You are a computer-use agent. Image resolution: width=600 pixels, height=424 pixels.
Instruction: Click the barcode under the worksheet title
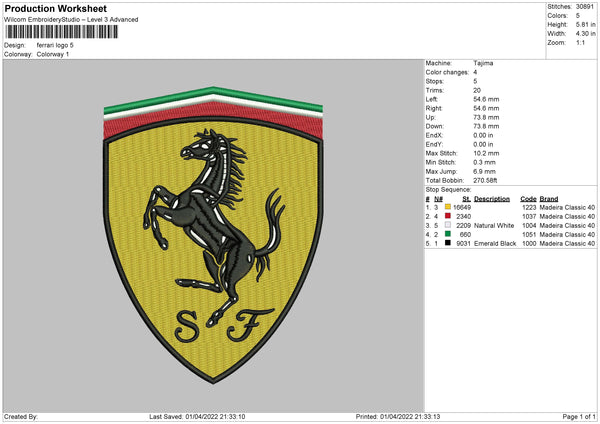click(x=61, y=32)
